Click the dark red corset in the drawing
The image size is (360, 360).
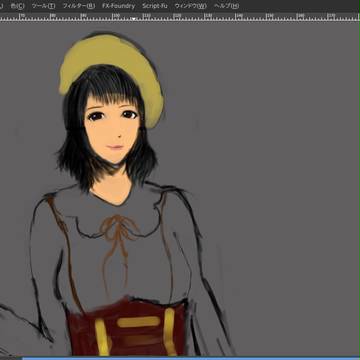click(126, 327)
